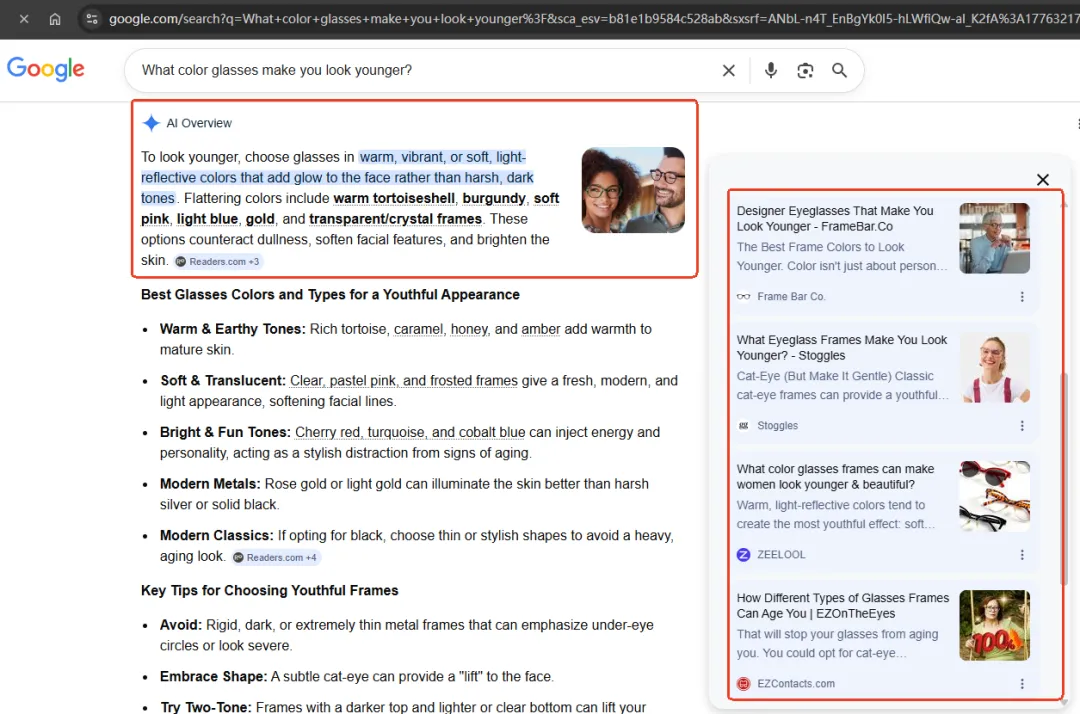Click the ZEELOOL purple favicon
The width and height of the screenshot is (1080, 714).
[x=744, y=555]
